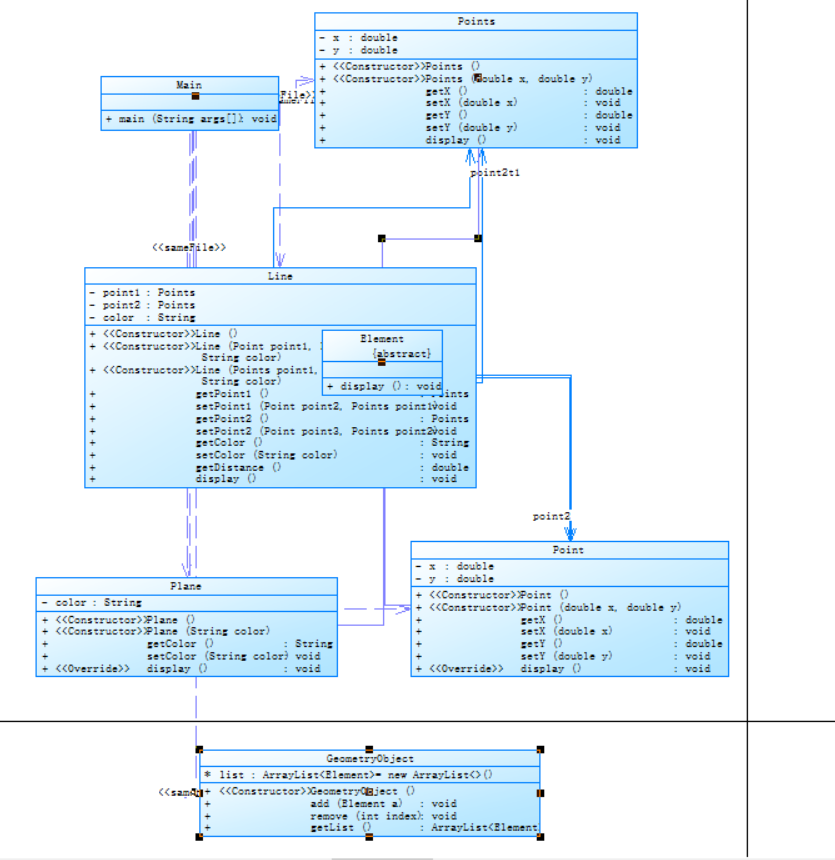Image resolution: width=835 pixels, height=860 pixels.
Task: Click GeometryObject bottom-right corner handle
Action: click(540, 836)
